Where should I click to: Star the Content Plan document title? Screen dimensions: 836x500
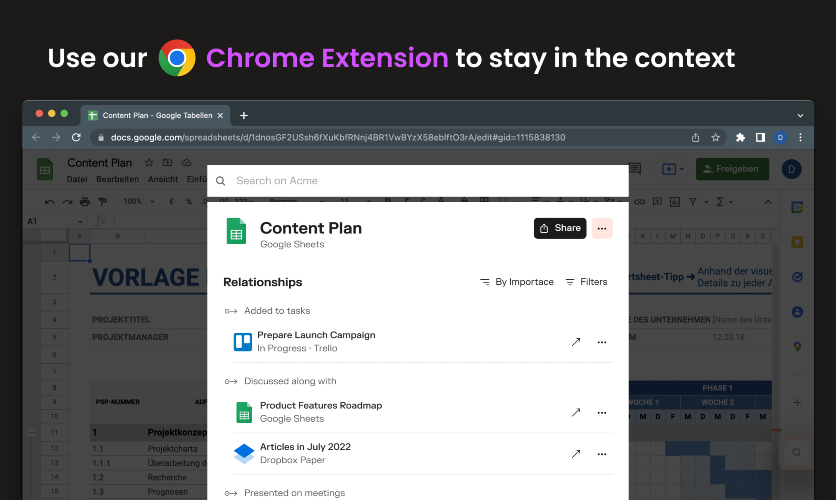tap(149, 163)
